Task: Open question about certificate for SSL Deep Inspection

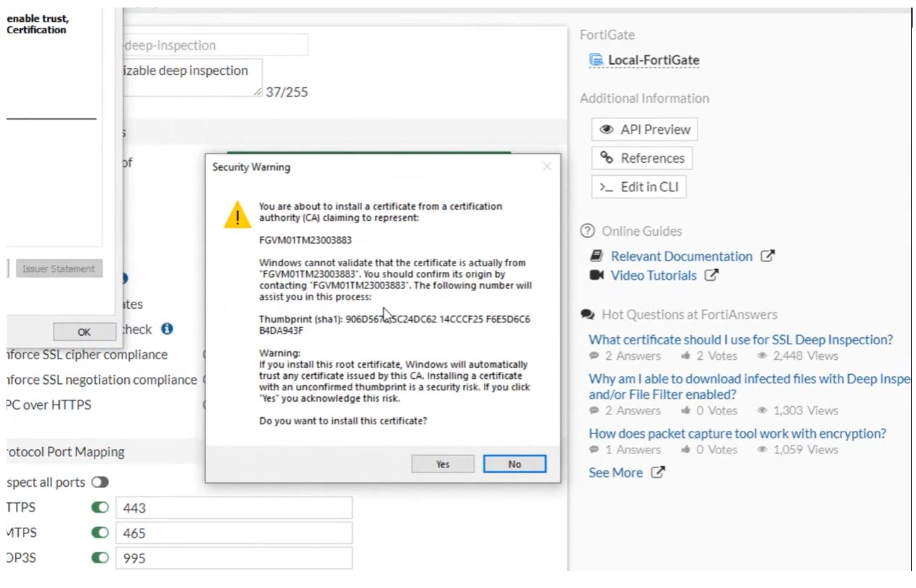Action: click(740, 340)
